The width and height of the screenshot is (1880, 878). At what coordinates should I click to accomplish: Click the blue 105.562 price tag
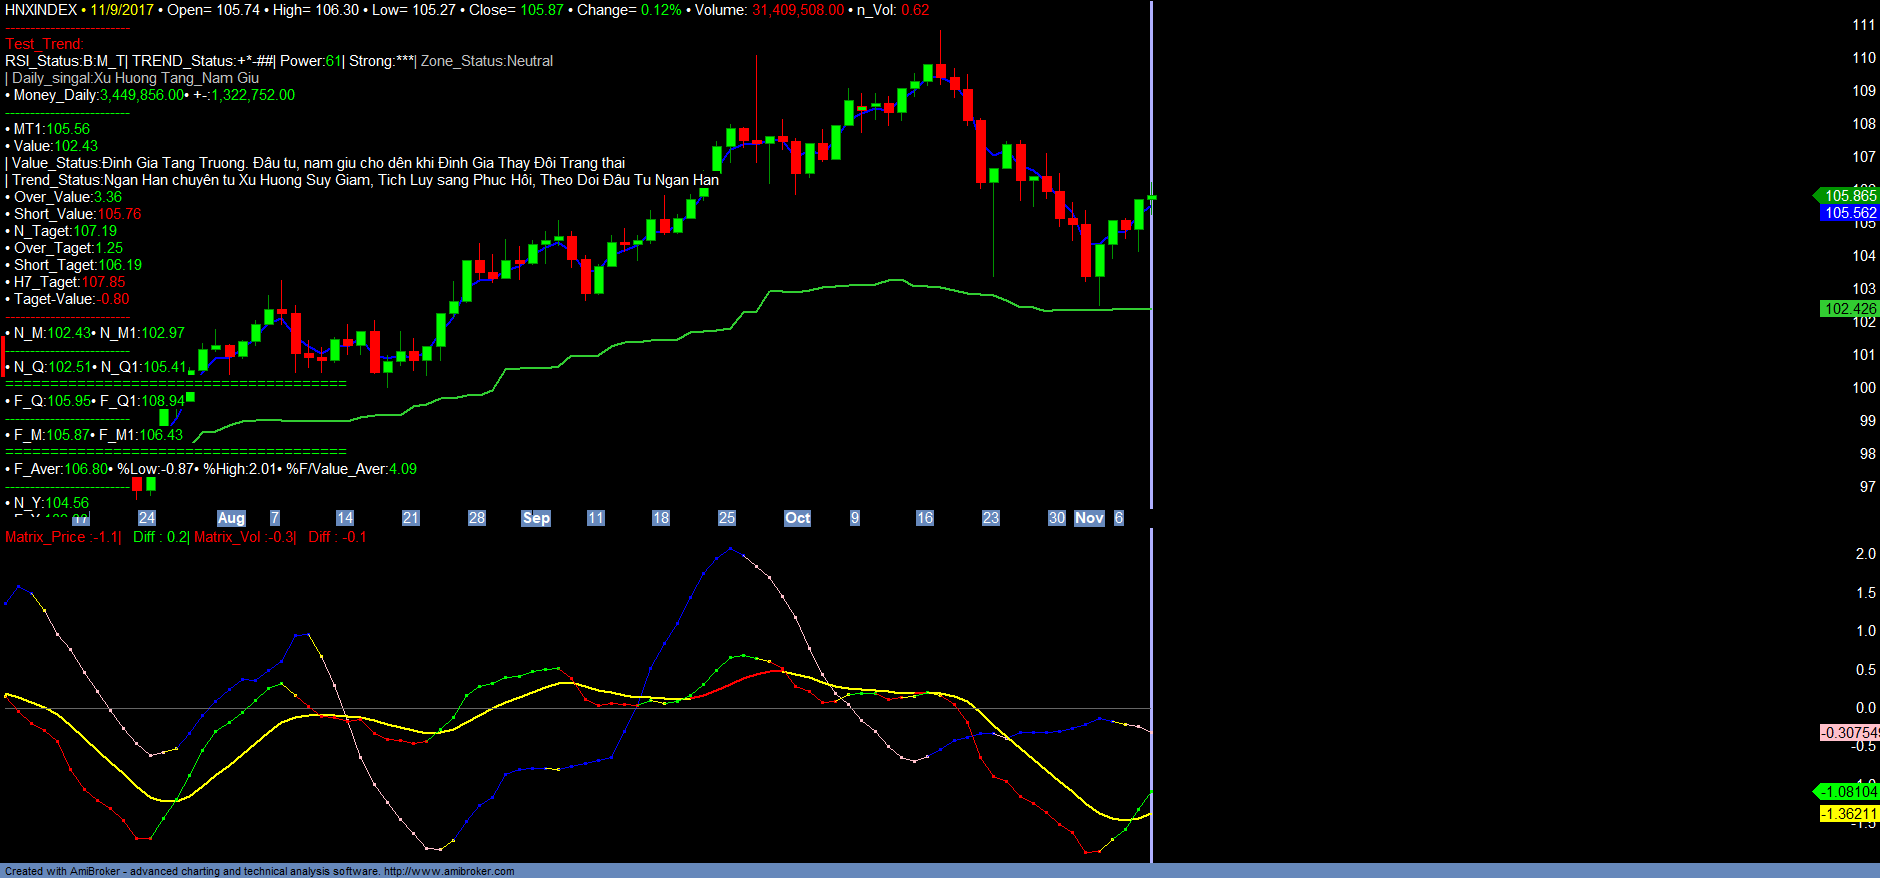[x=1849, y=213]
